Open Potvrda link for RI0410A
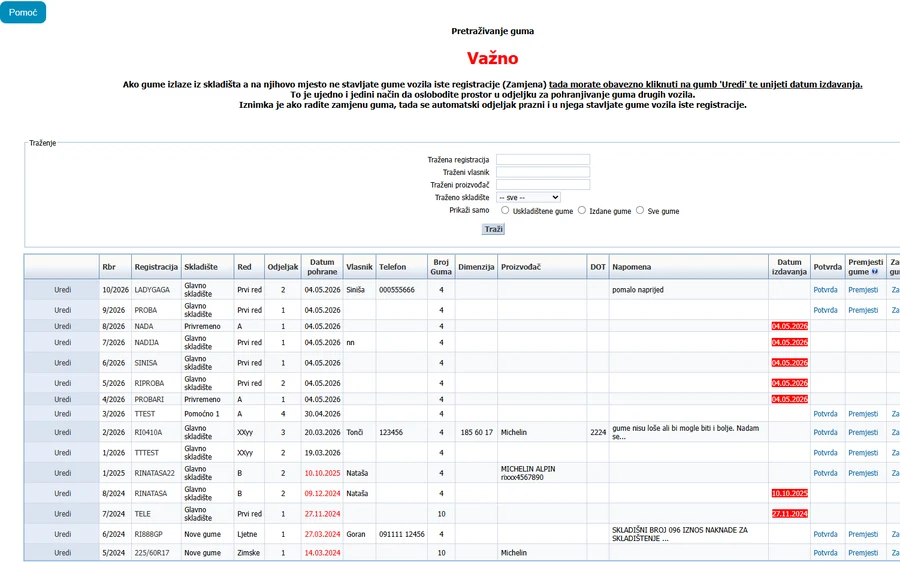Image resolution: width=900 pixels, height=562 pixels. (825, 432)
